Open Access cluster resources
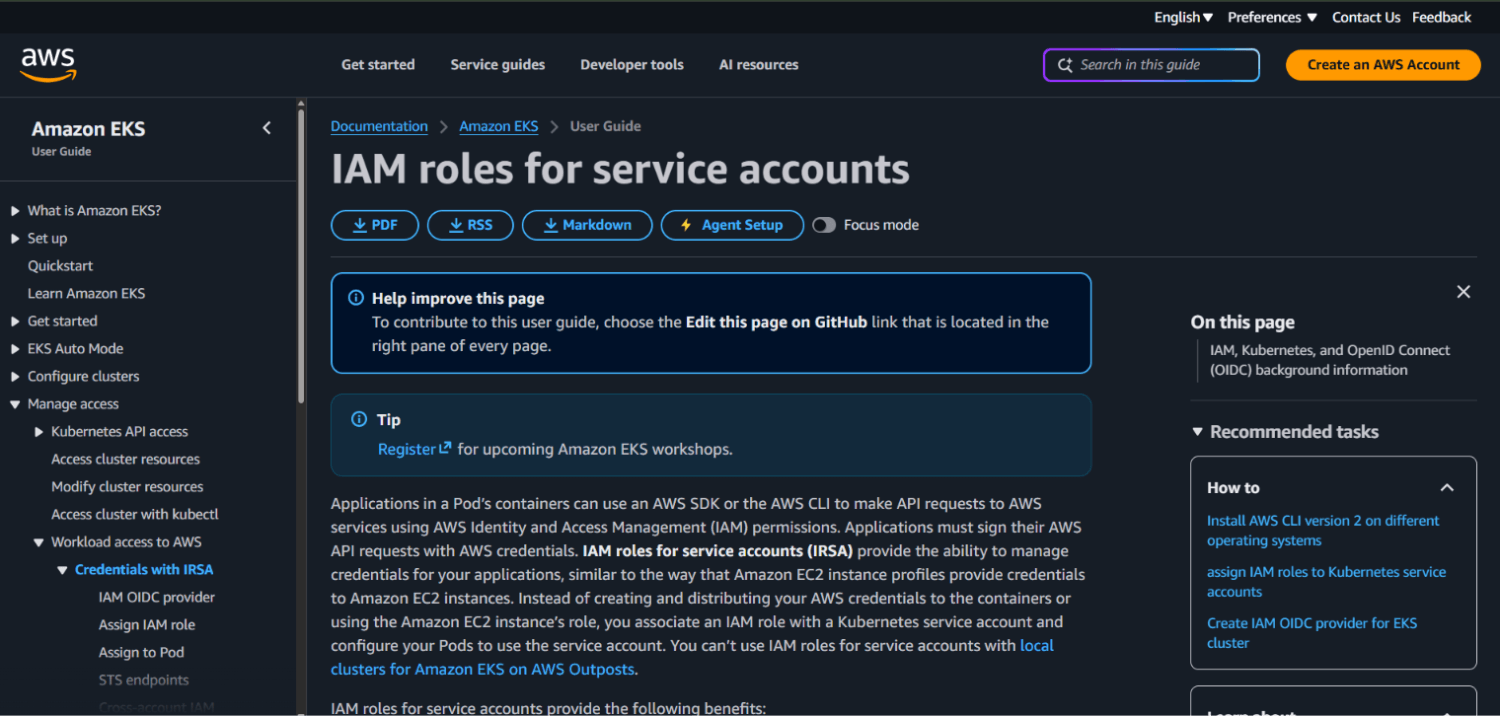 click(x=125, y=459)
